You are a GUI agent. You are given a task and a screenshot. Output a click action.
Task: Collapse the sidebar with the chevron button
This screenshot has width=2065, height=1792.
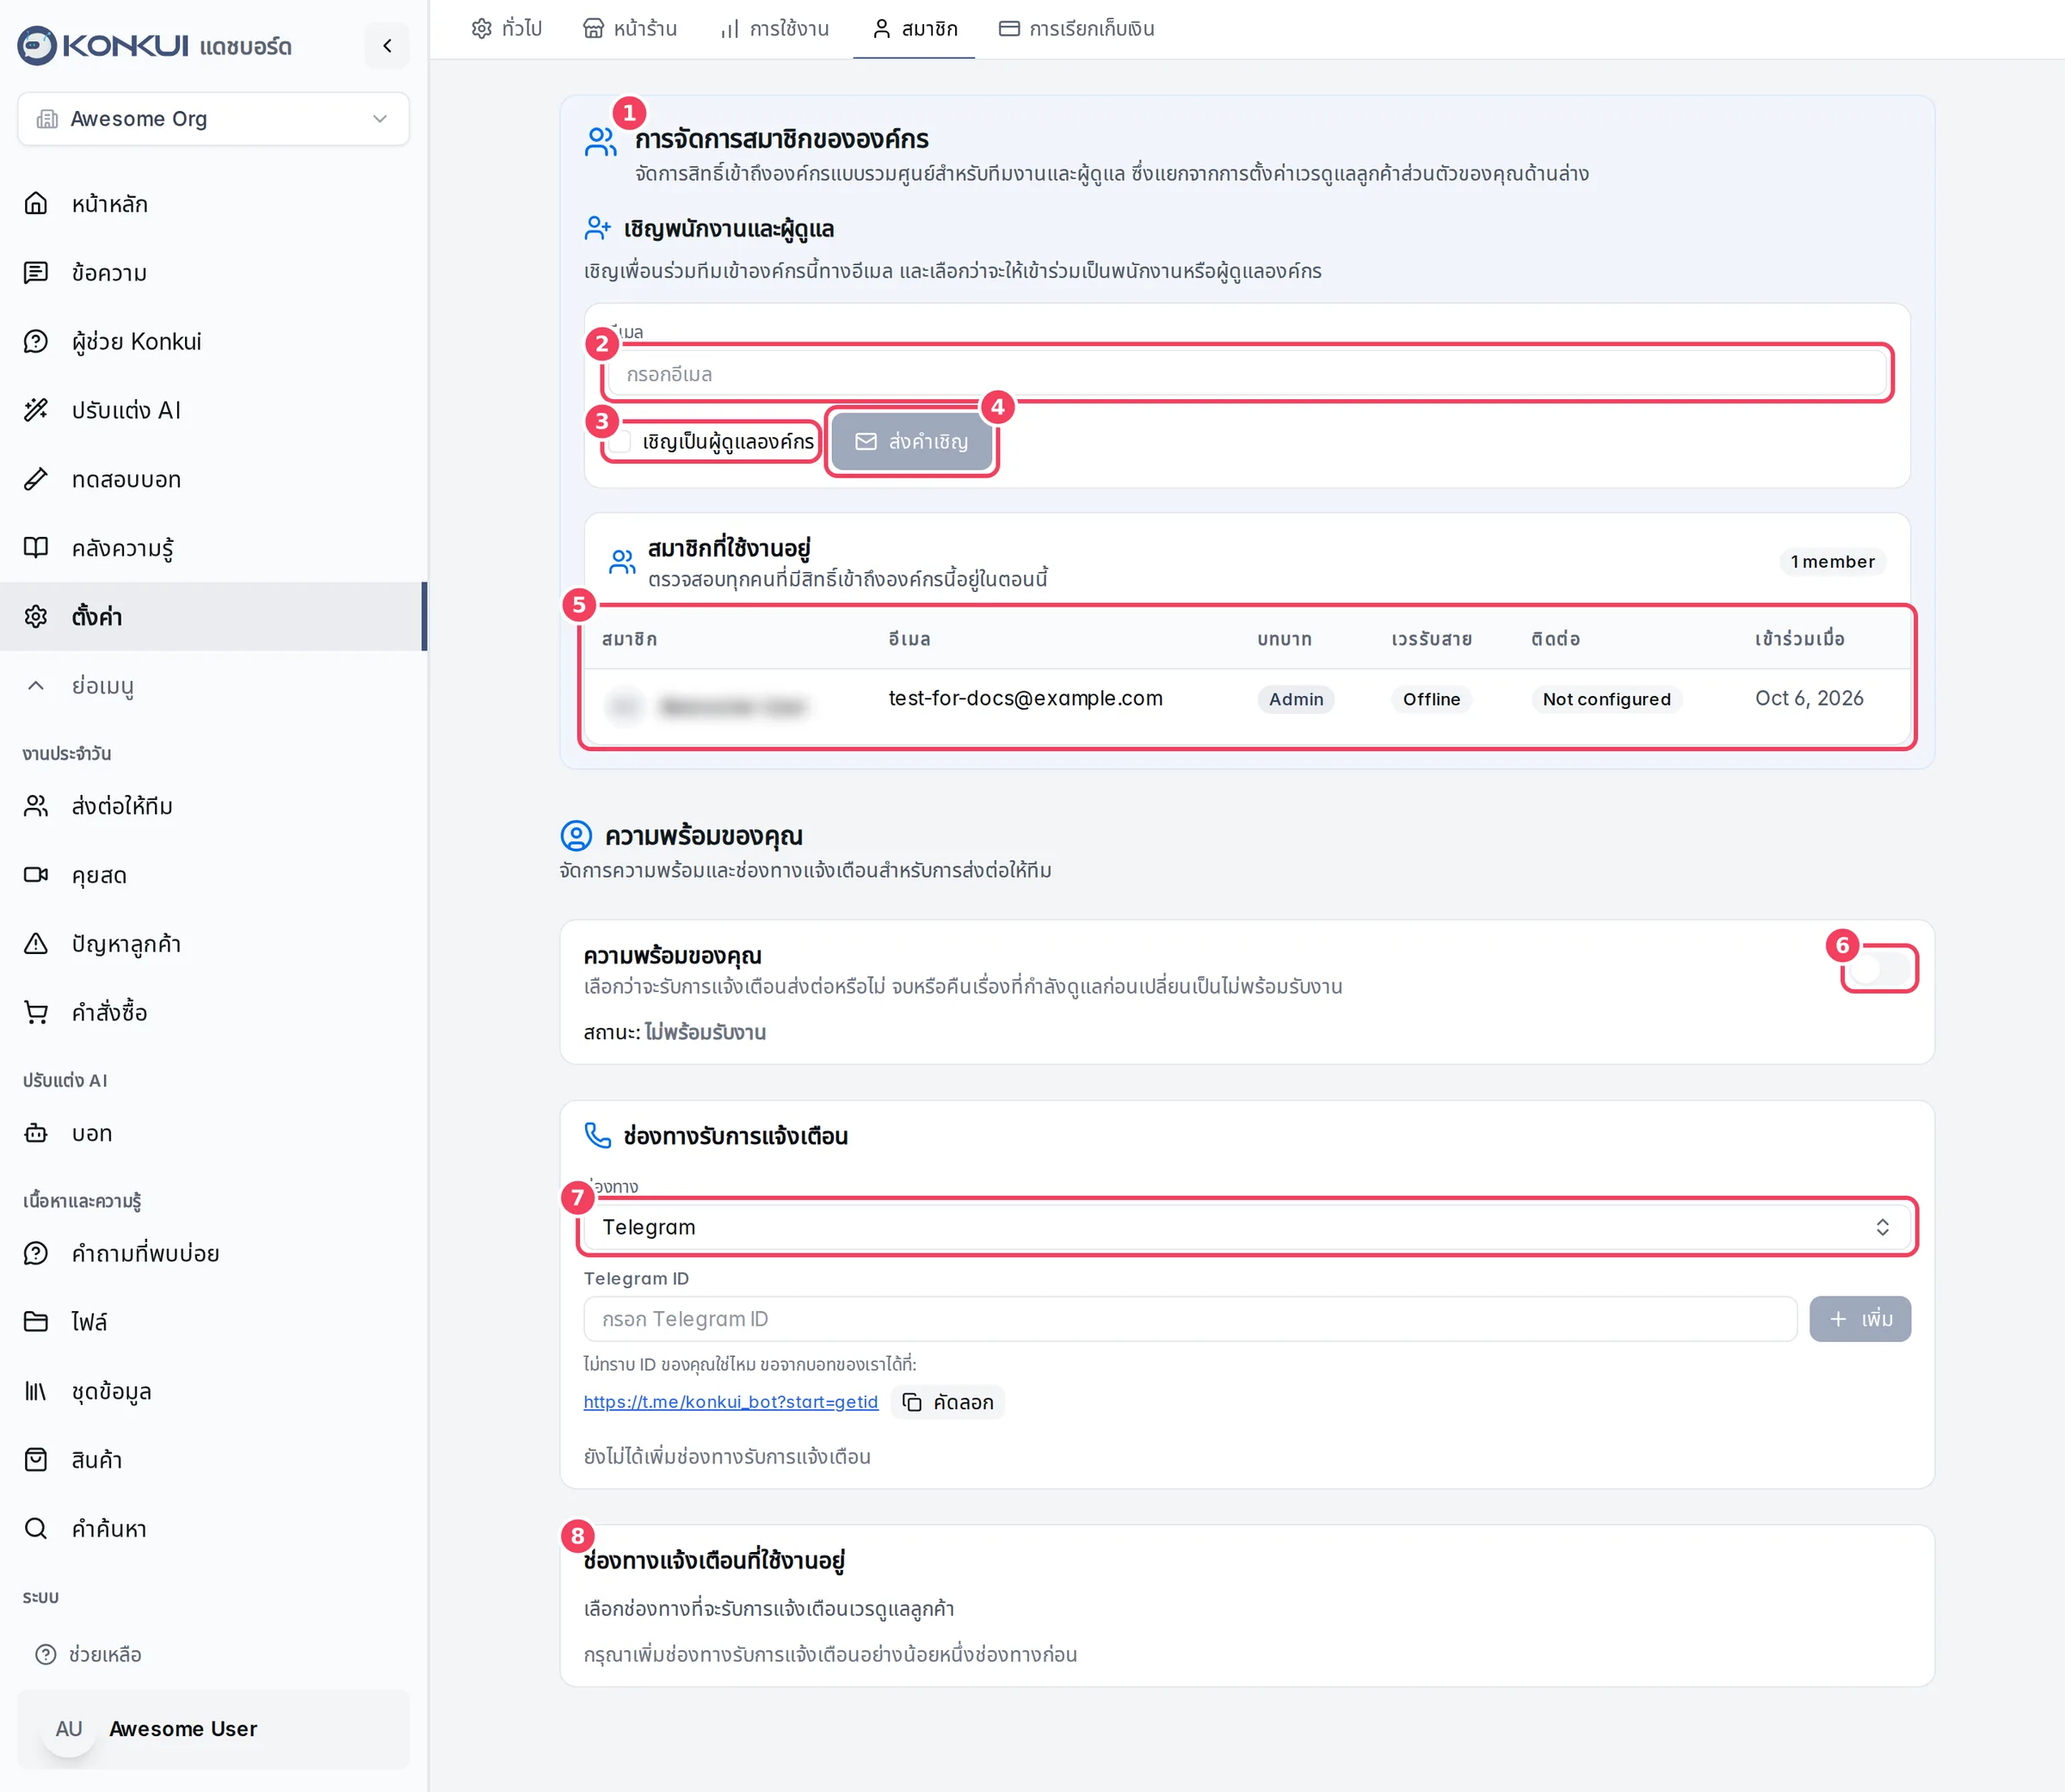(x=387, y=46)
